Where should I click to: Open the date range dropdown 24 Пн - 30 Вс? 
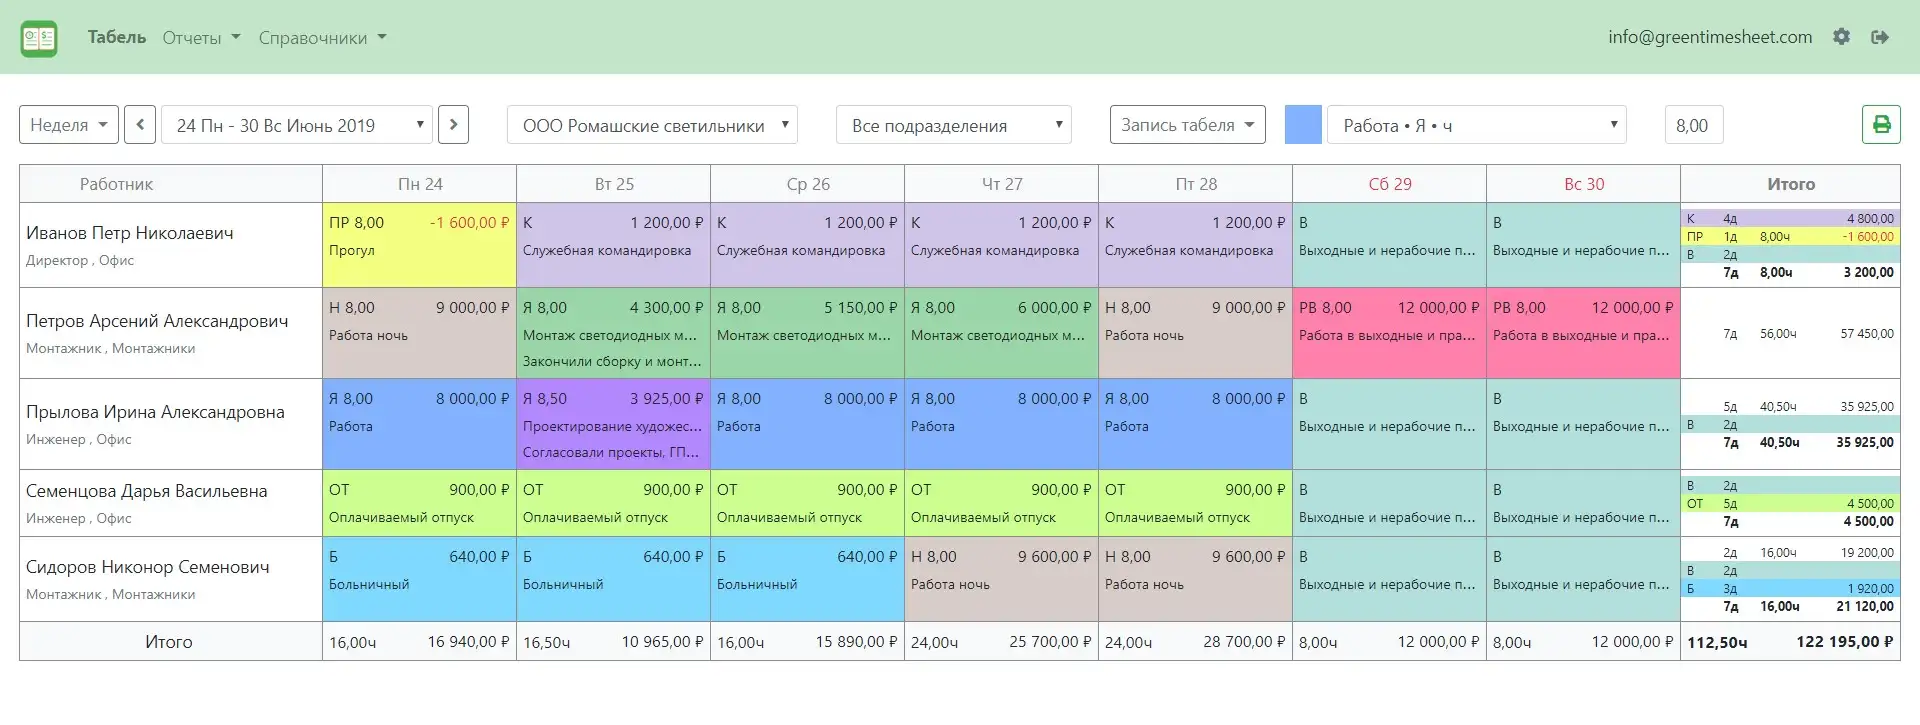pyautogui.click(x=297, y=125)
